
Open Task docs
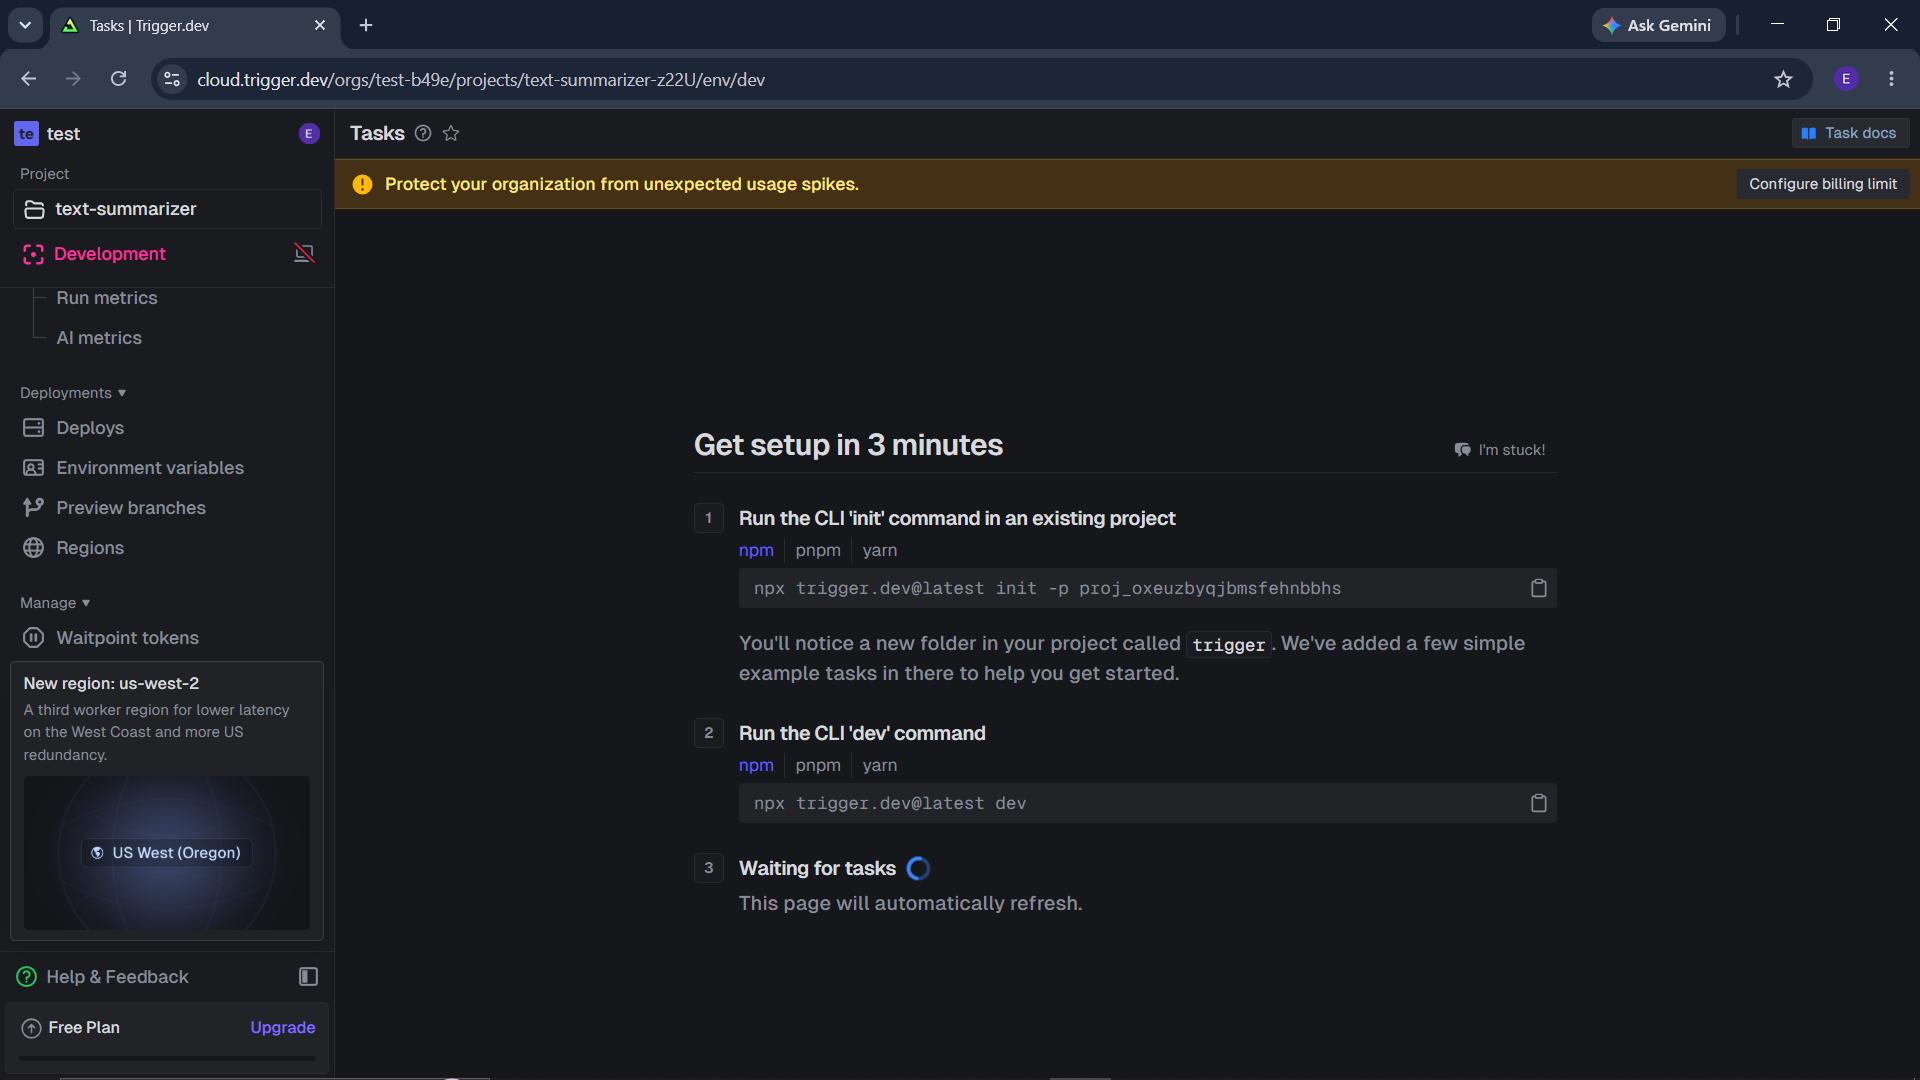point(1850,133)
